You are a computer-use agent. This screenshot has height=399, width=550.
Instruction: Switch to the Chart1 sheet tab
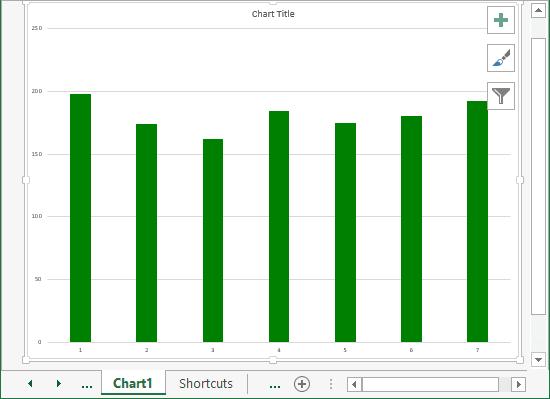(133, 383)
